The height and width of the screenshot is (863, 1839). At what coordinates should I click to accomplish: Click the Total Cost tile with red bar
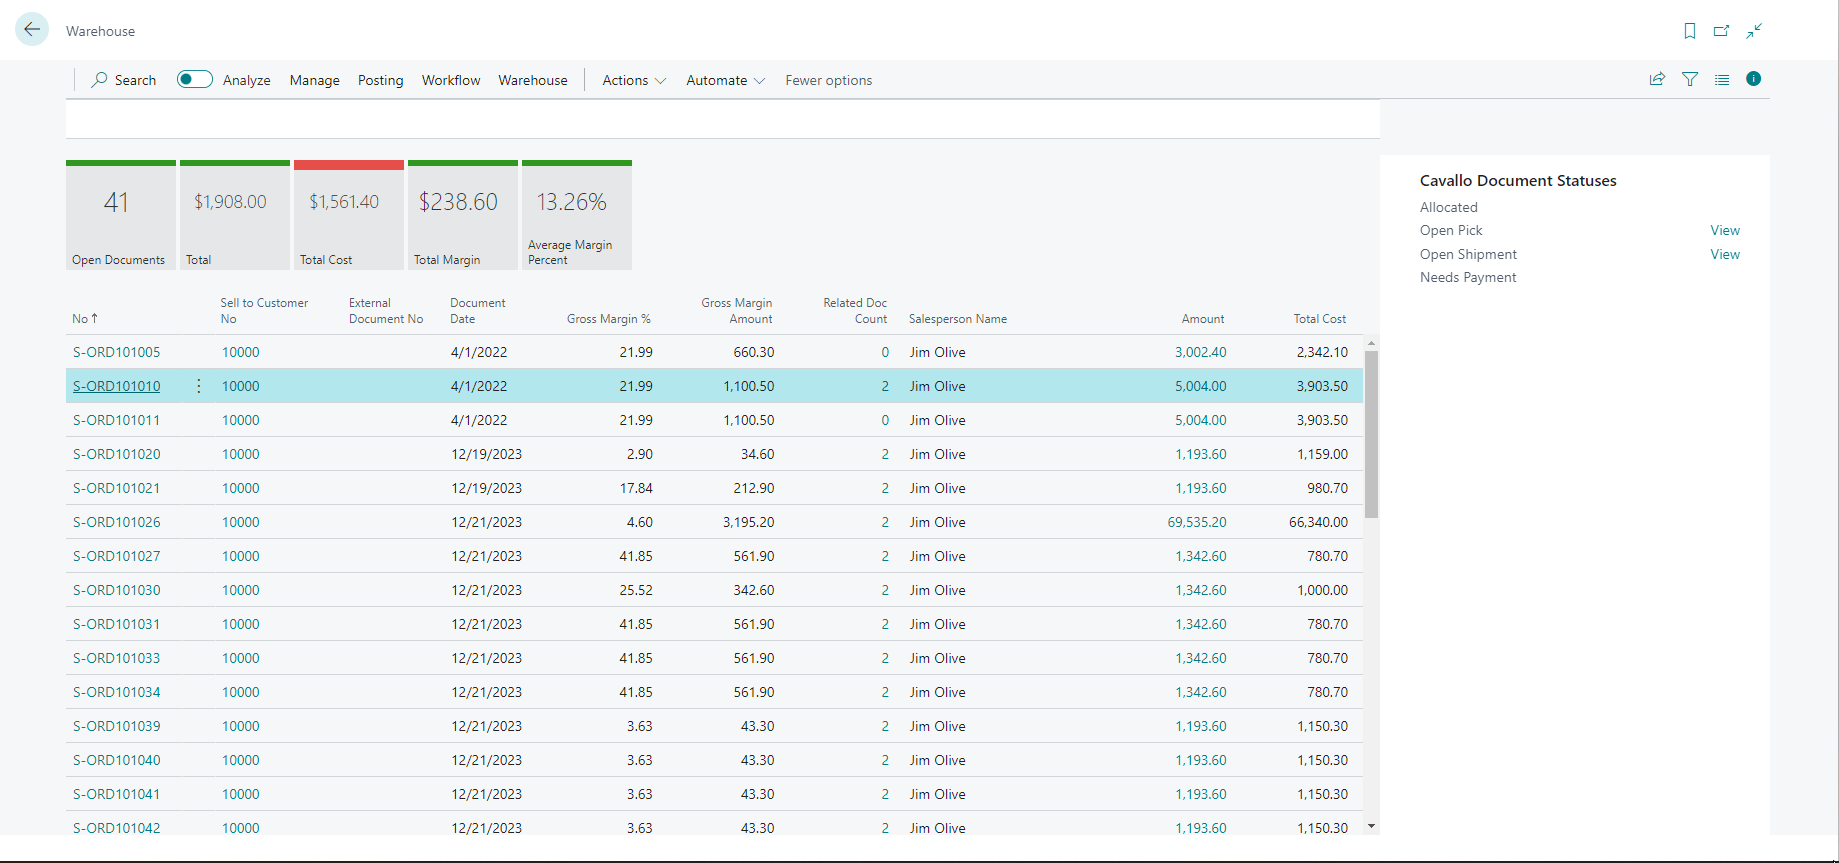click(349, 215)
